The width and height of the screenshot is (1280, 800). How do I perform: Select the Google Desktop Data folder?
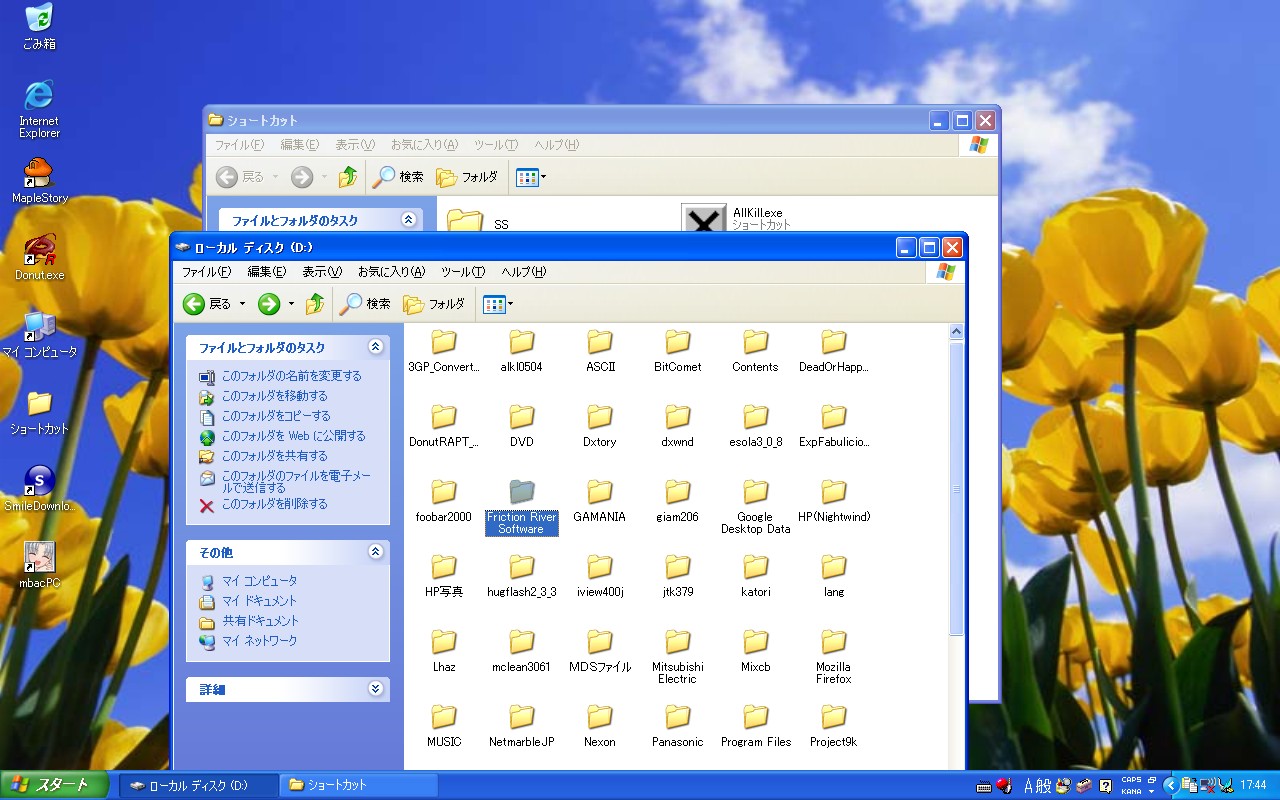coord(756,506)
